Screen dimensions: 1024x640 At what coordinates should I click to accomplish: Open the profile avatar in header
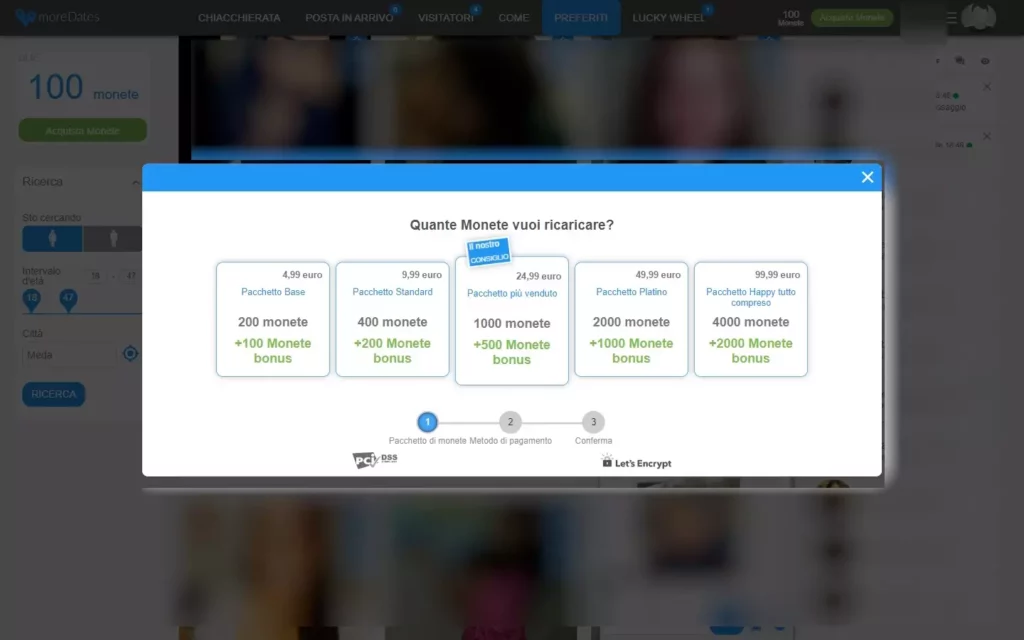(978, 17)
